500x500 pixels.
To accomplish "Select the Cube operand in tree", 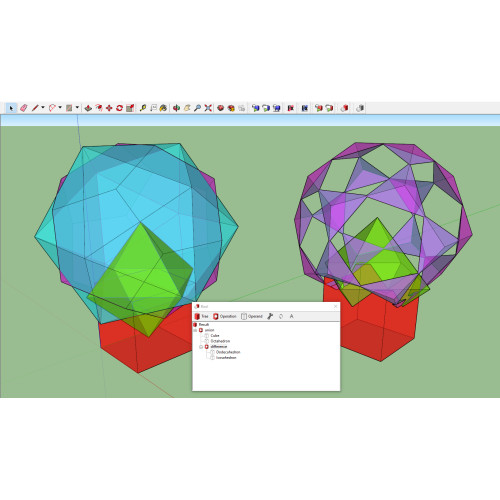I will point(215,336).
